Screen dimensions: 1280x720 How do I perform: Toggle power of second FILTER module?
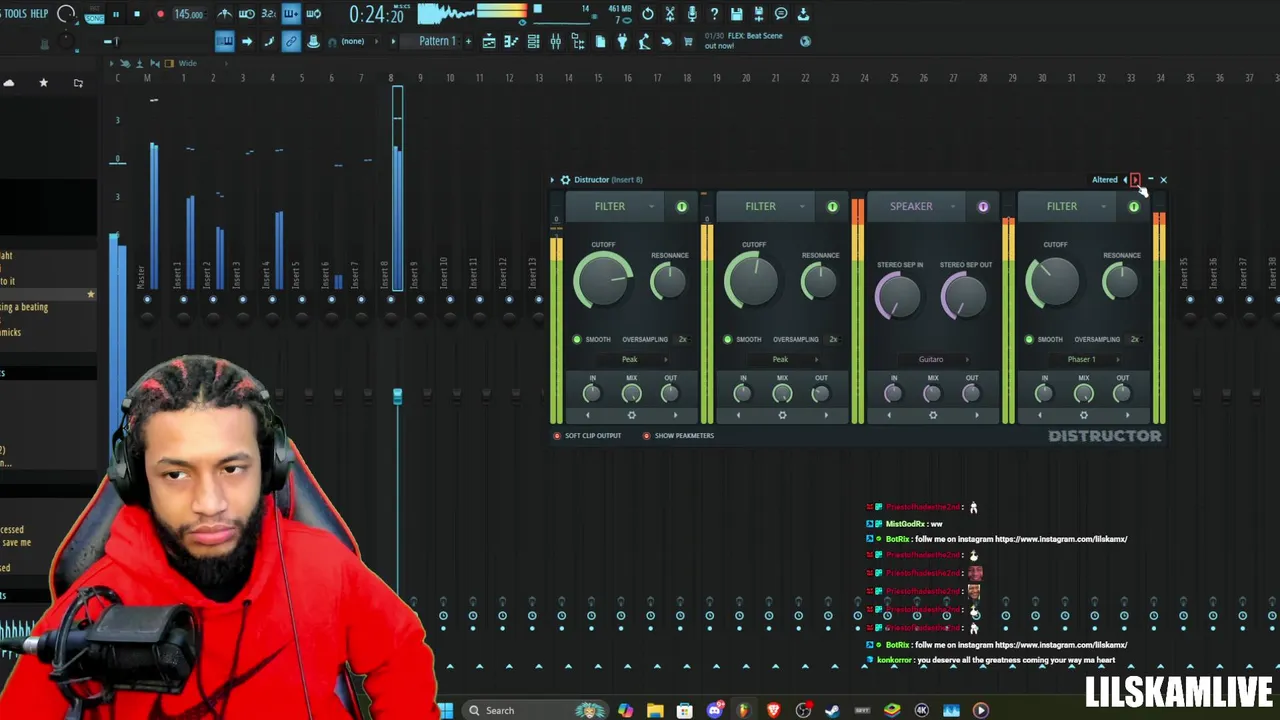pos(832,207)
